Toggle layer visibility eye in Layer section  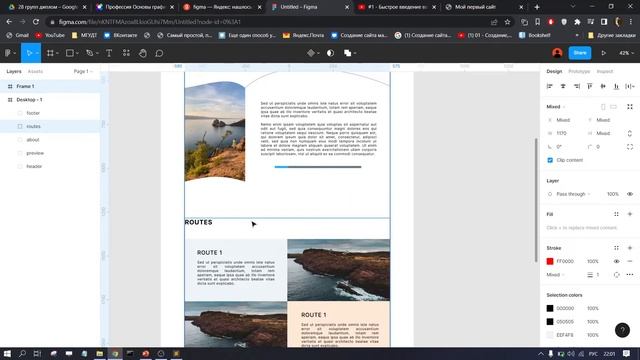pos(630,194)
